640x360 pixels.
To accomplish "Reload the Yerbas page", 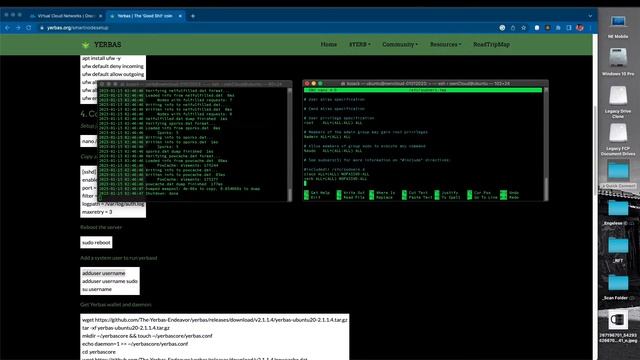I will [x=29, y=28].
